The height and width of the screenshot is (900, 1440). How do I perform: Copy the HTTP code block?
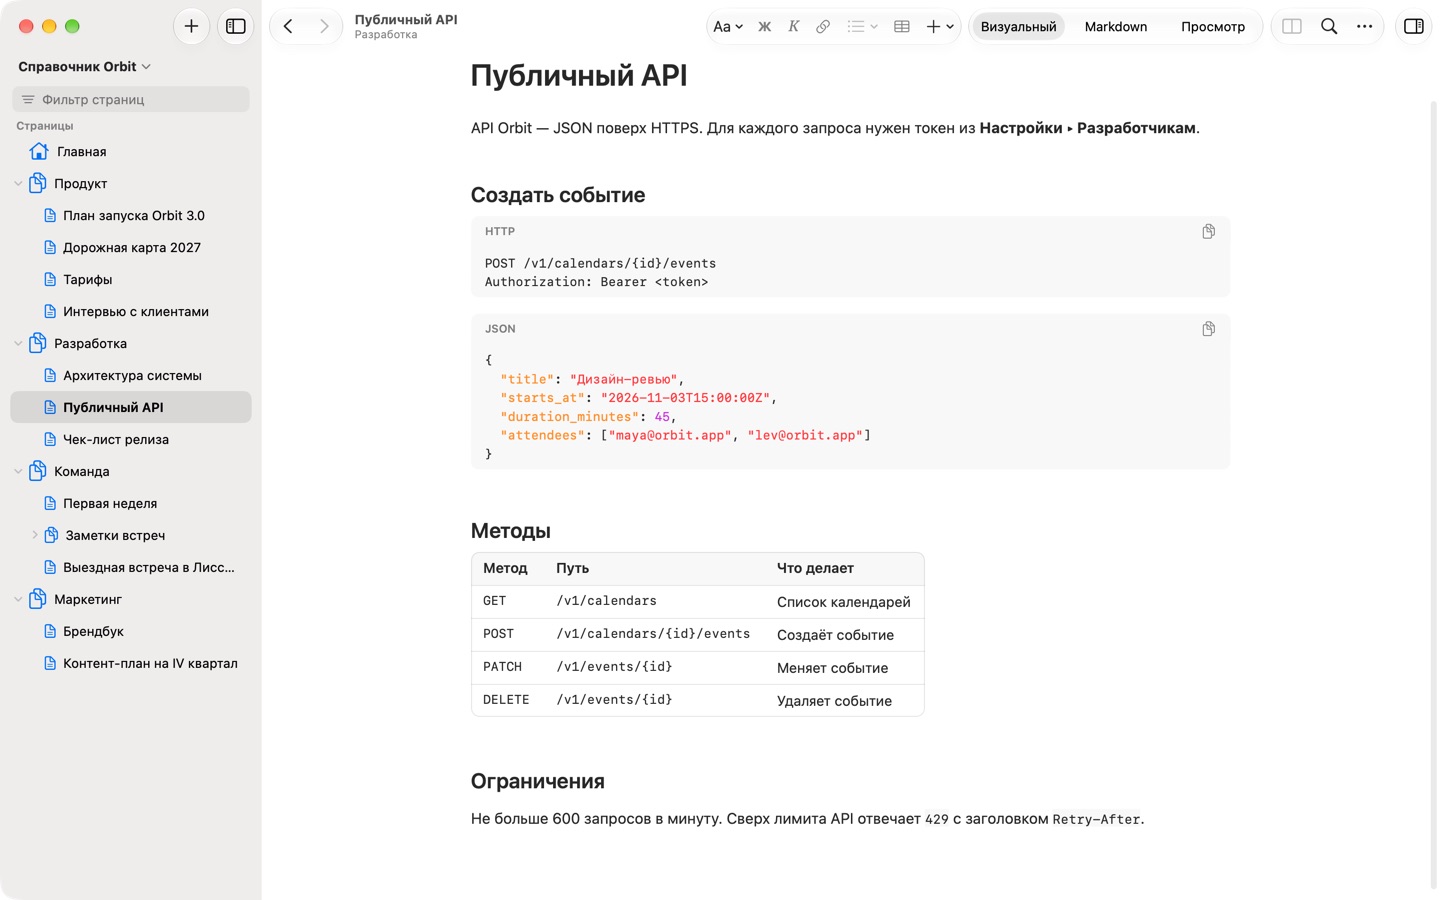point(1208,232)
